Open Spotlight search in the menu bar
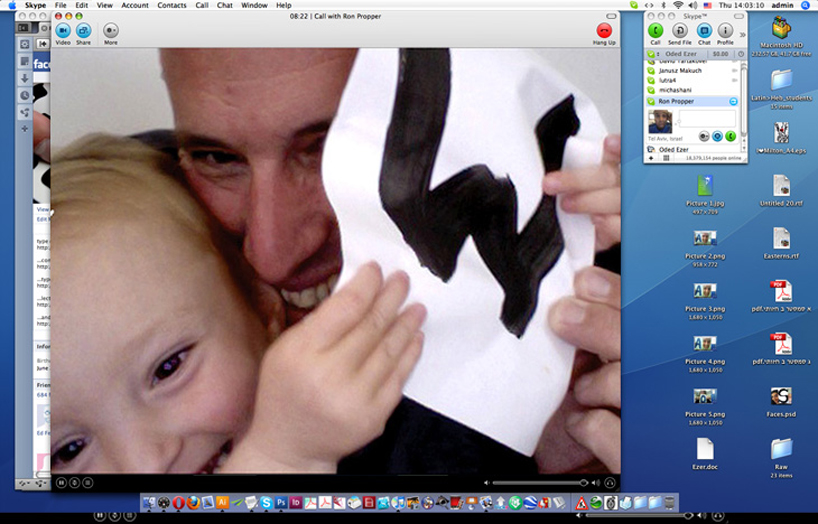This screenshot has width=818, height=524. pyautogui.click(x=806, y=5)
